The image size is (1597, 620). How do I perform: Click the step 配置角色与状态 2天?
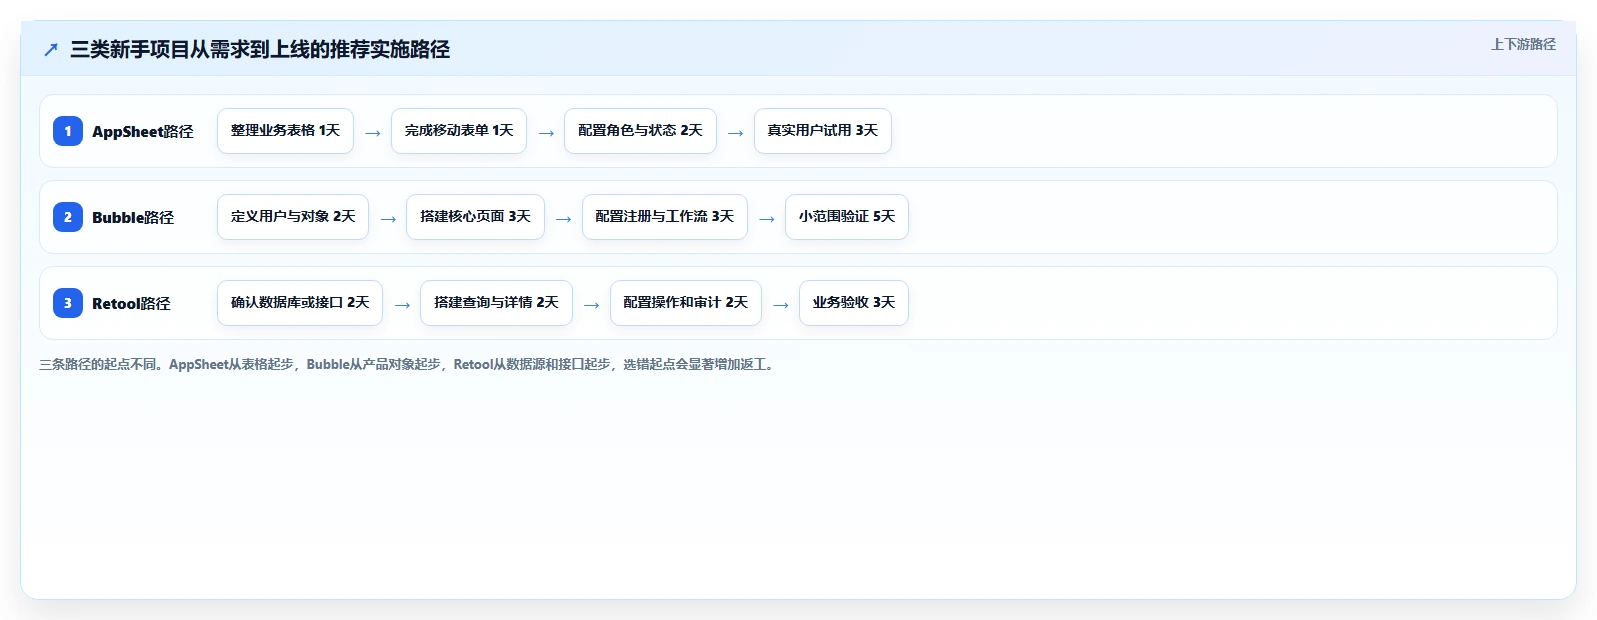(640, 131)
